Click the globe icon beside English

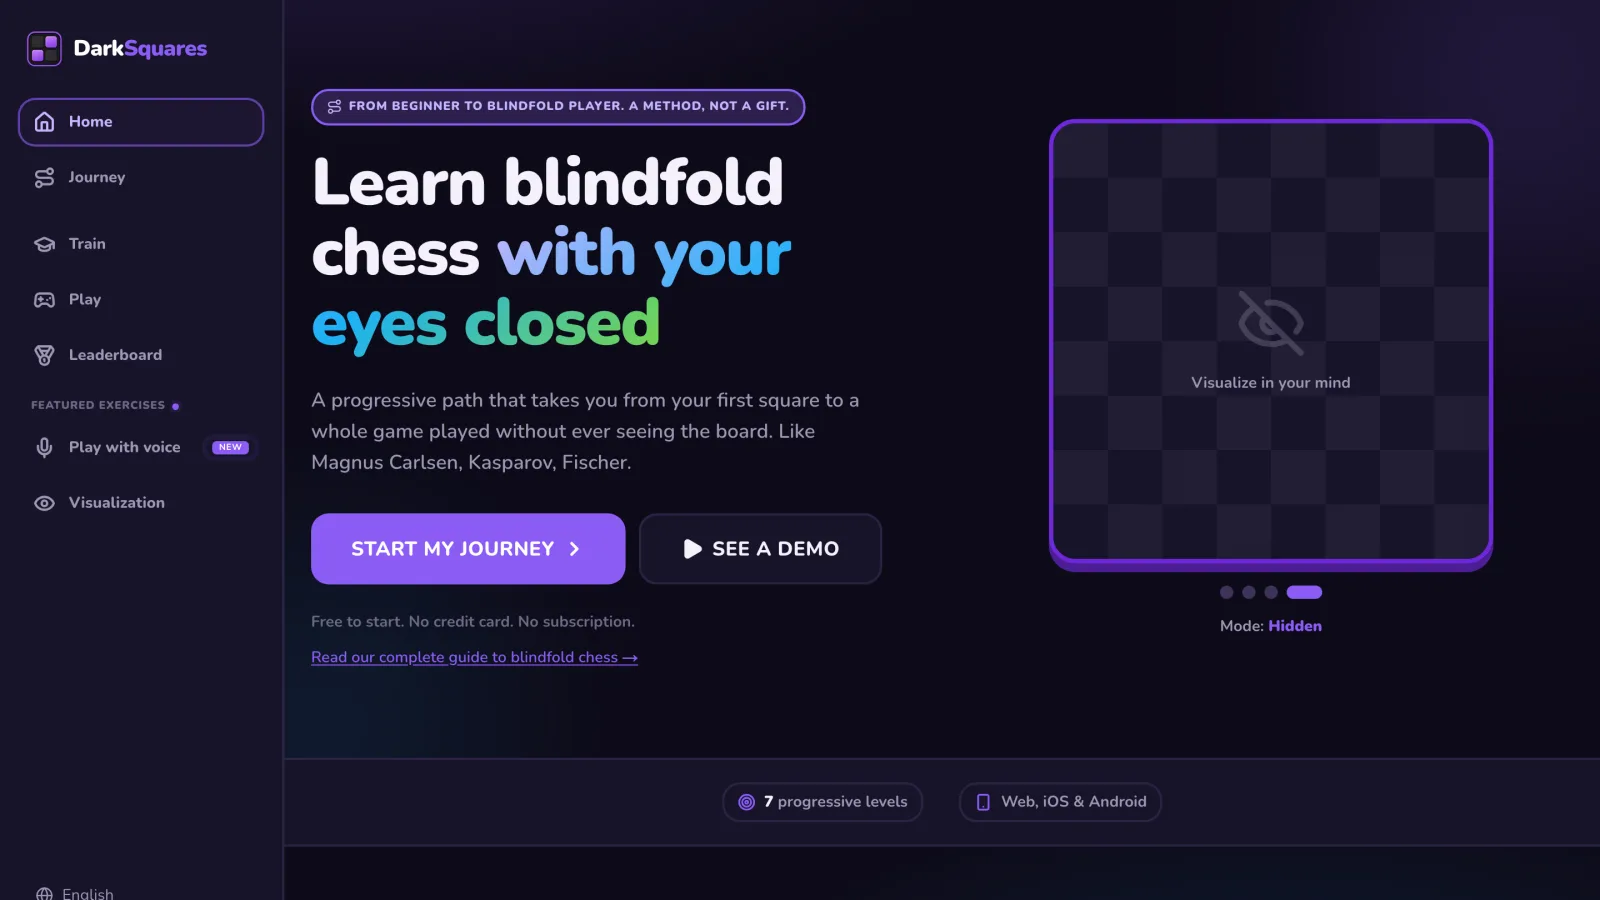[x=44, y=894]
